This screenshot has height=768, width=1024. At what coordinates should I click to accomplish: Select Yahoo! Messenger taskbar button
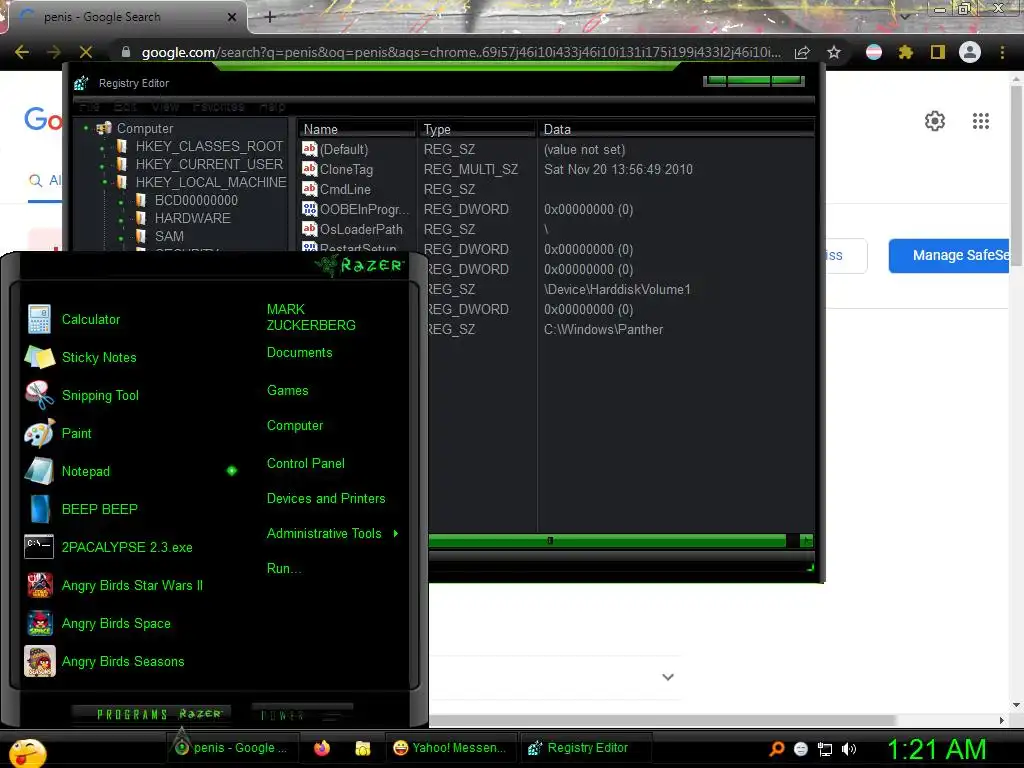coord(450,748)
